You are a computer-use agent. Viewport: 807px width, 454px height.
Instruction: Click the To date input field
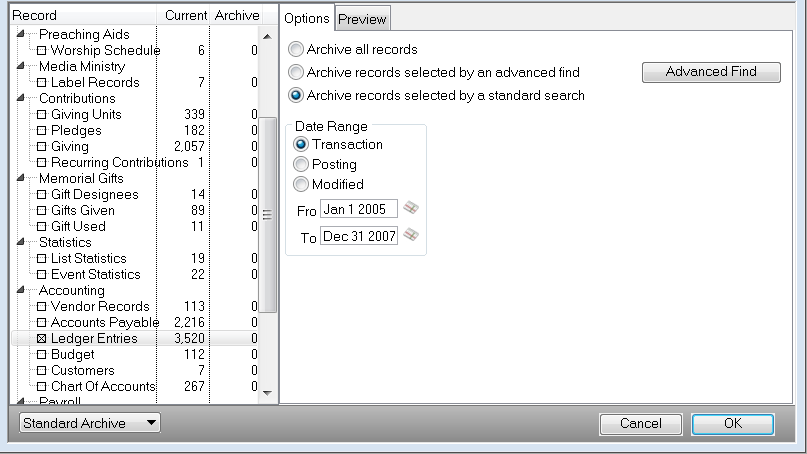click(358, 237)
